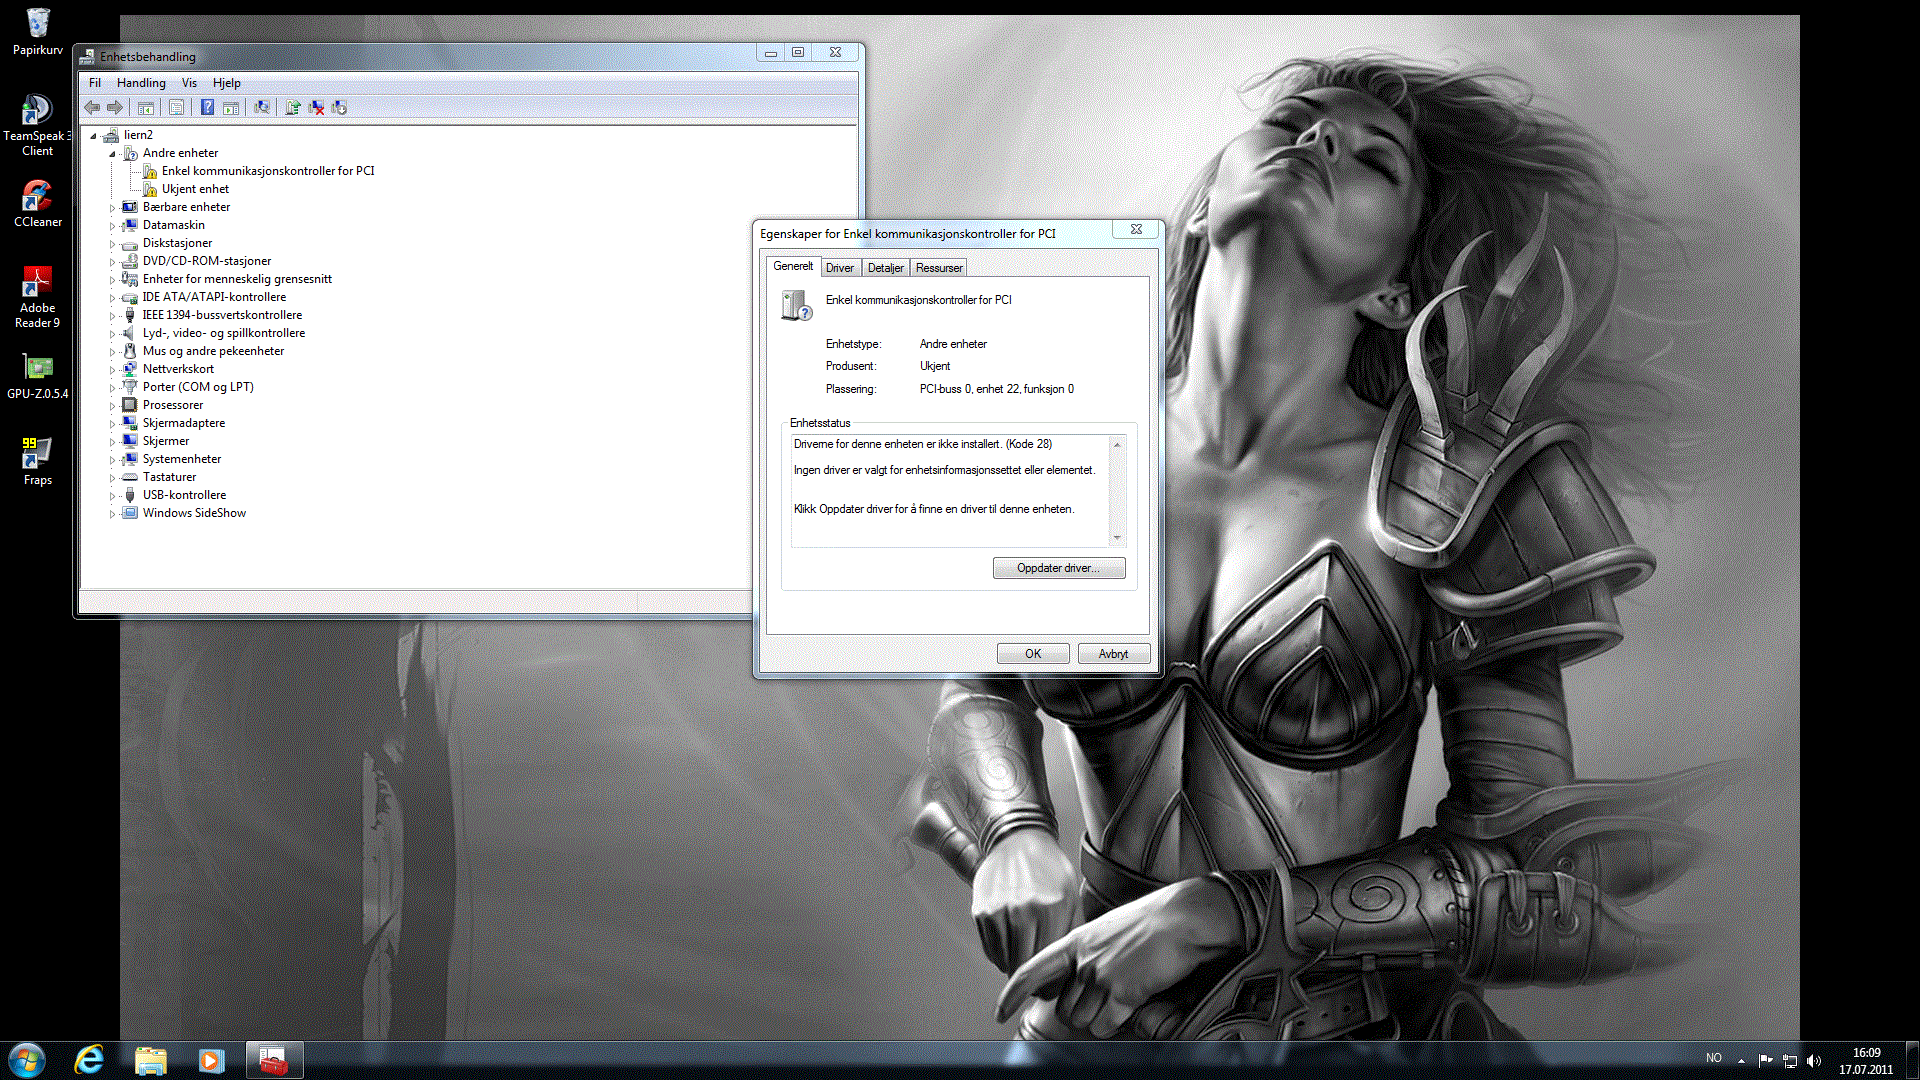Switch to the Ressurser tab

pos(939,268)
